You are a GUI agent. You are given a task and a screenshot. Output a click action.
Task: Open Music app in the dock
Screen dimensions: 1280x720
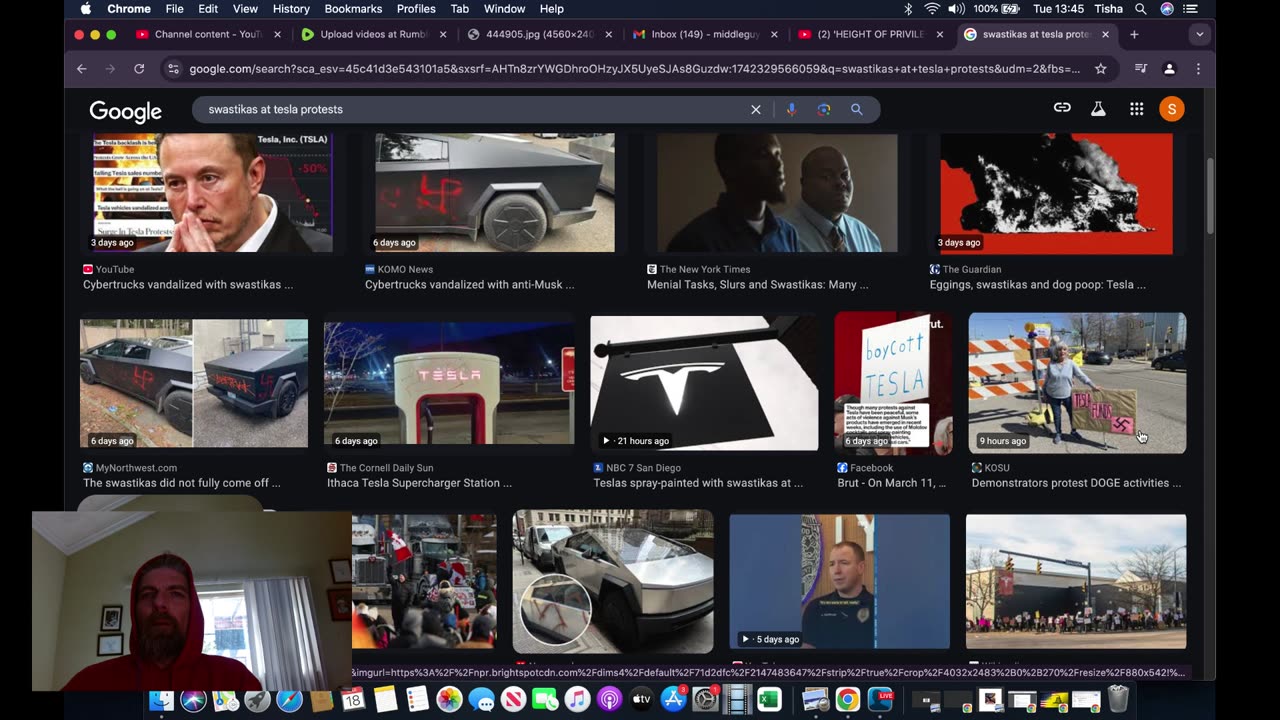point(577,699)
